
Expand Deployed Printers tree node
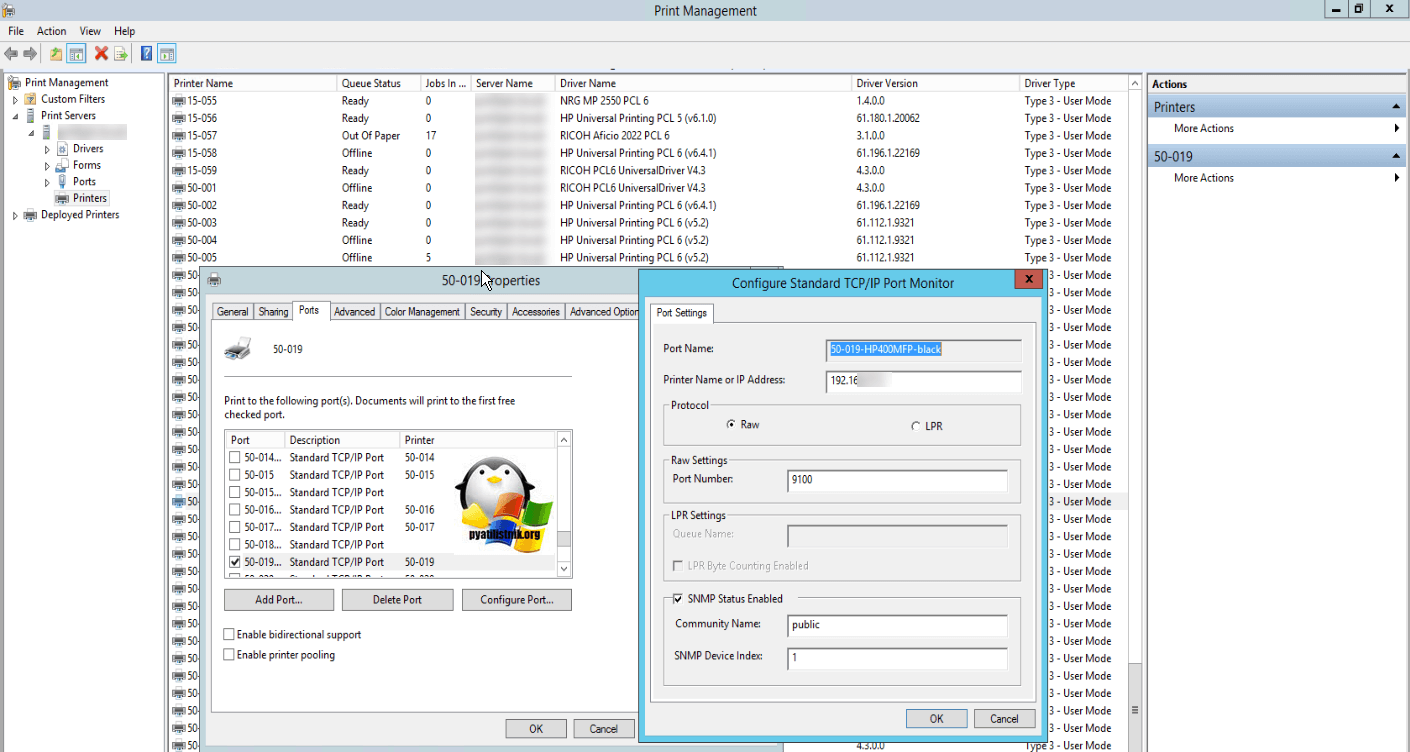[x=15, y=215]
